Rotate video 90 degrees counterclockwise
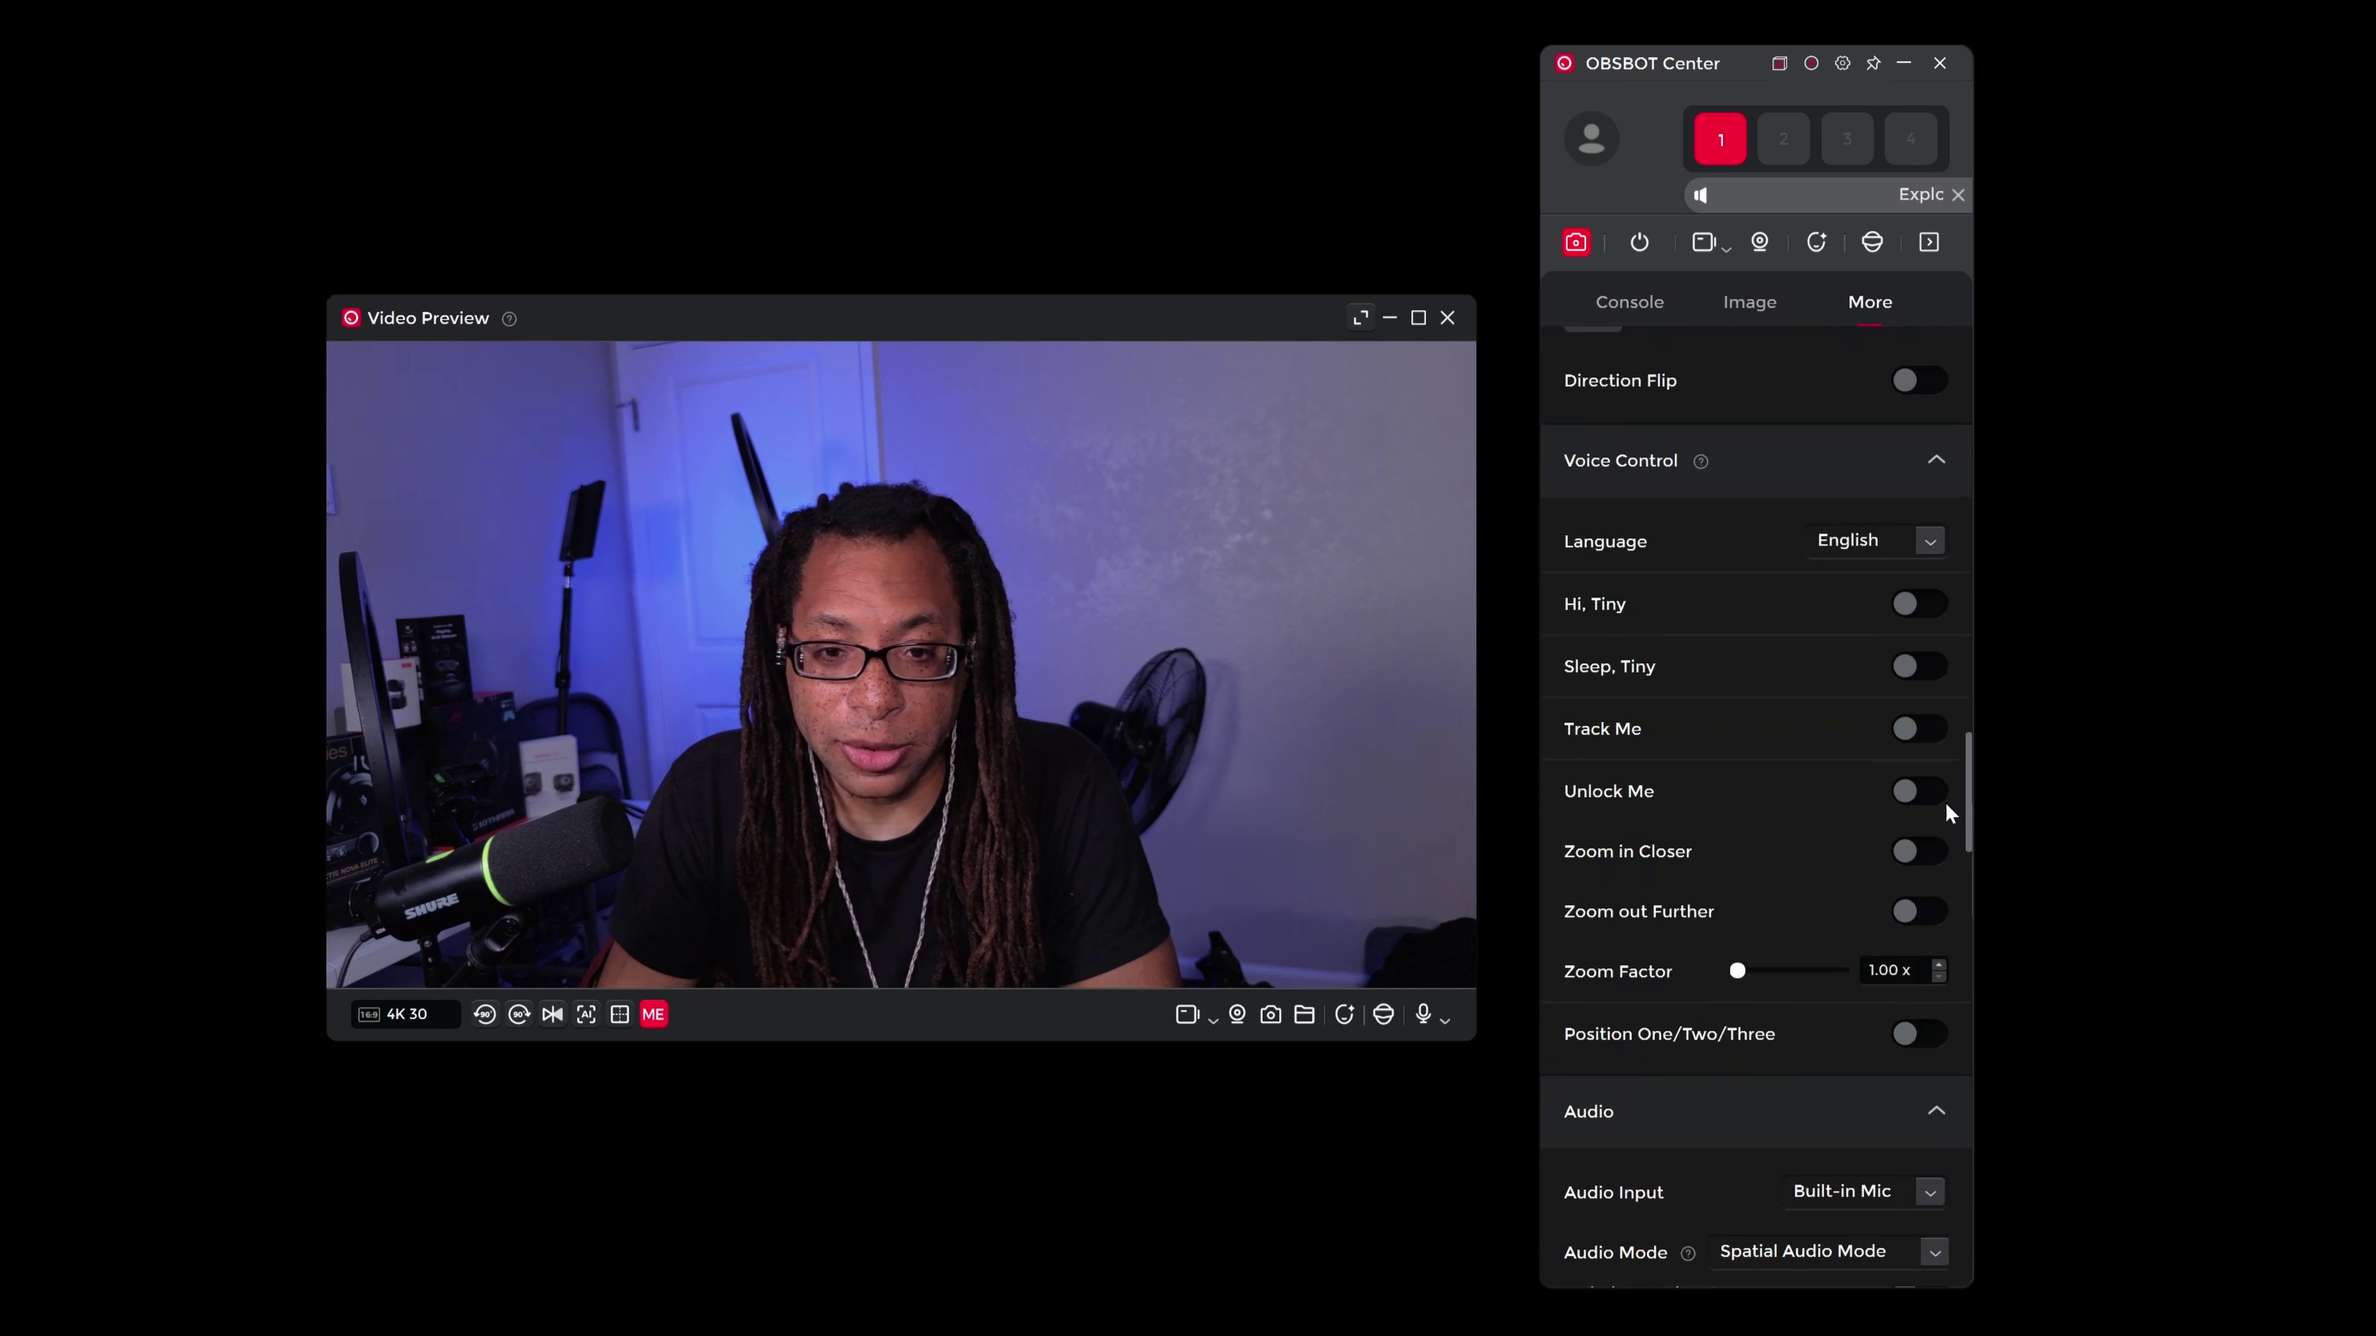The width and height of the screenshot is (2376, 1336). pos(485,1014)
